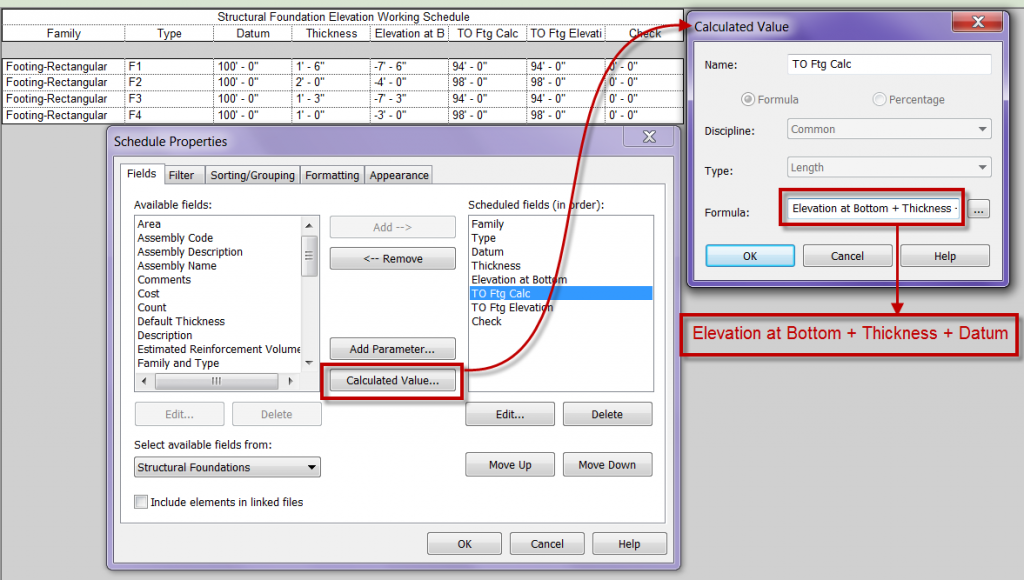Select Assembly Code in available fields
Viewport: 1024px width, 580px height.
pyautogui.click(x=175, y=238)
